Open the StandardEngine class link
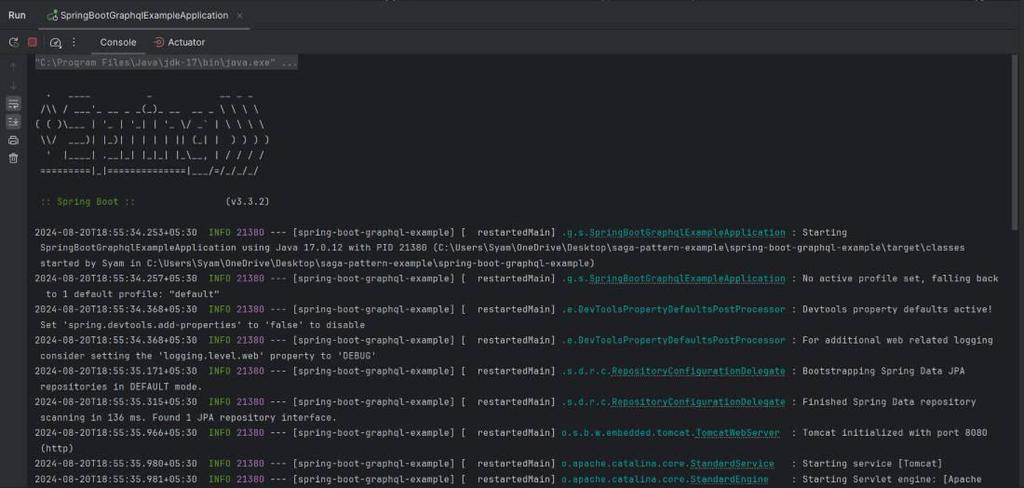The height and width of the screenshot is (488, 1024). pos(729,479)
